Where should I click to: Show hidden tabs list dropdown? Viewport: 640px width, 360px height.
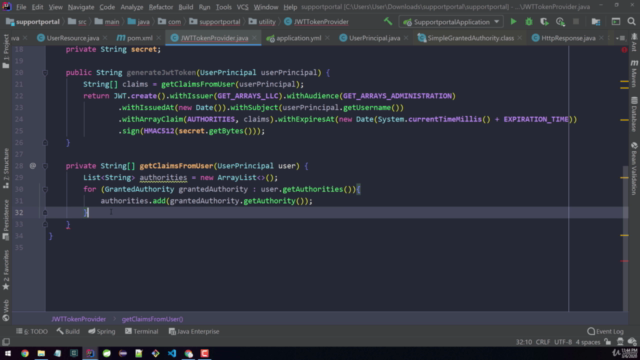tap(620, 38)
